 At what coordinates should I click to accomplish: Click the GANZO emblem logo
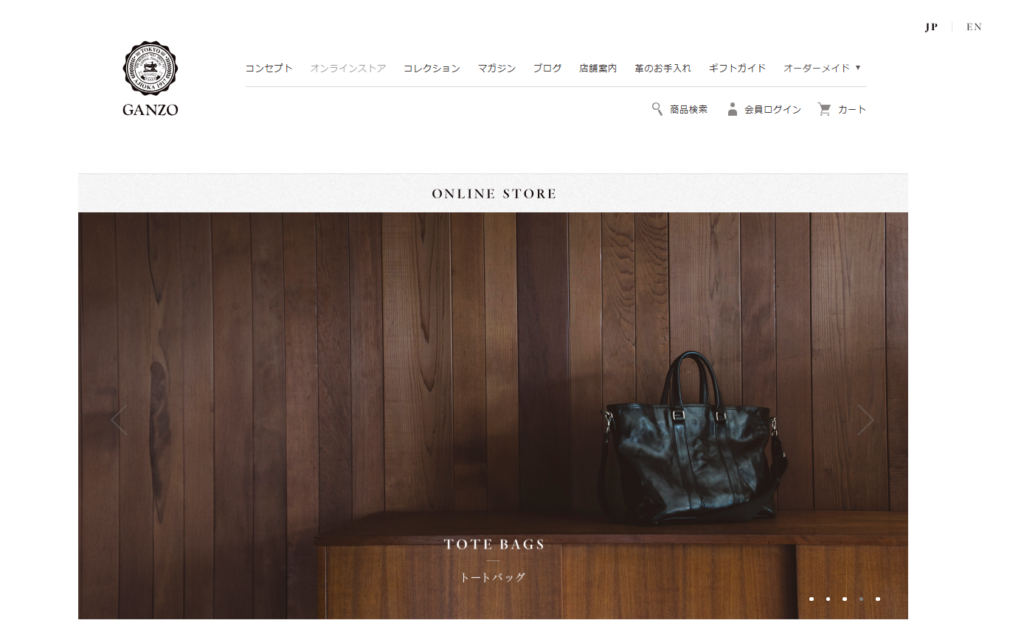coord(150,68)
